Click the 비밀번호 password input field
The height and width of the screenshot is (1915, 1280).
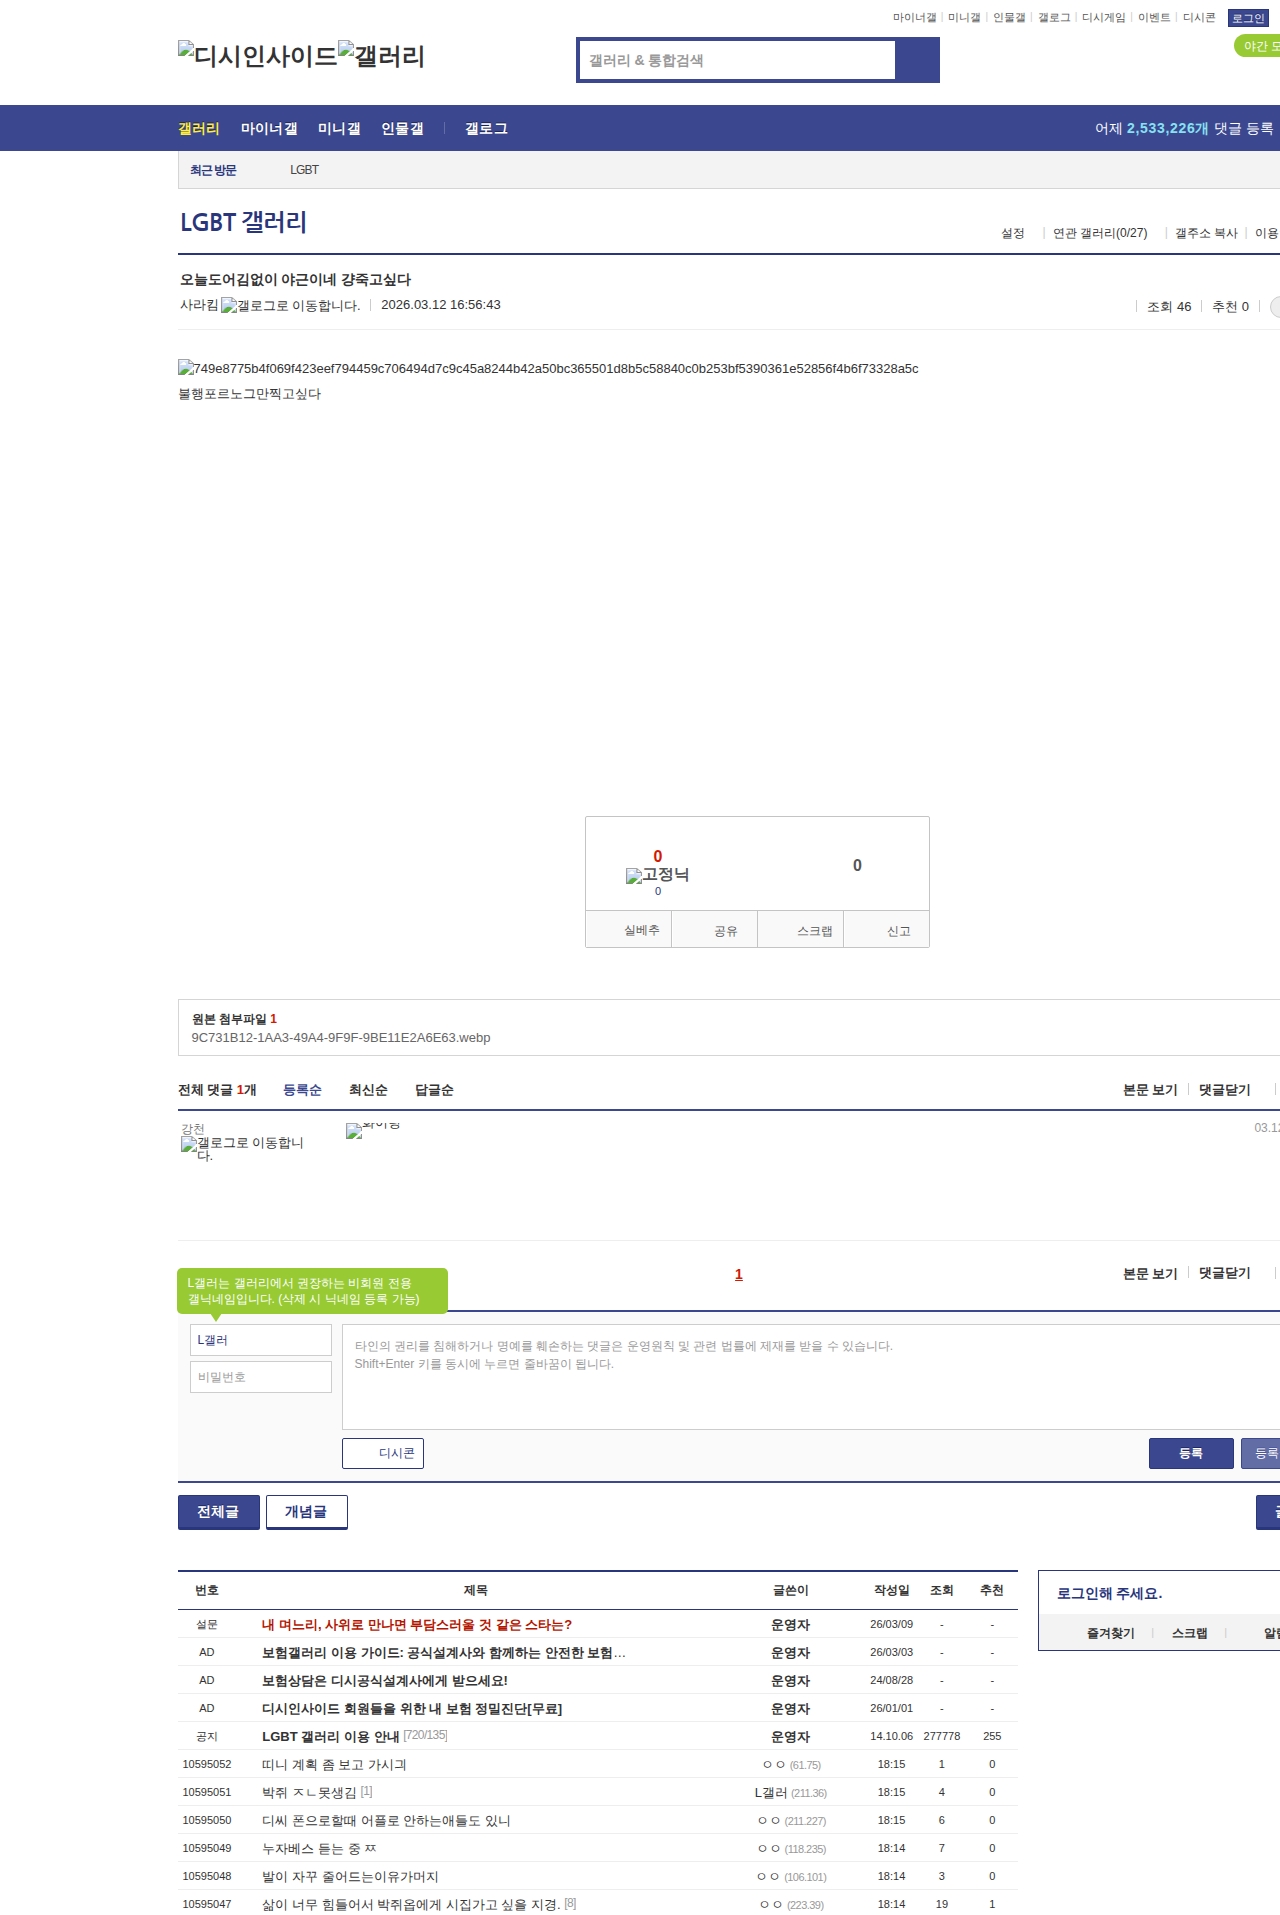(260, 1377)
